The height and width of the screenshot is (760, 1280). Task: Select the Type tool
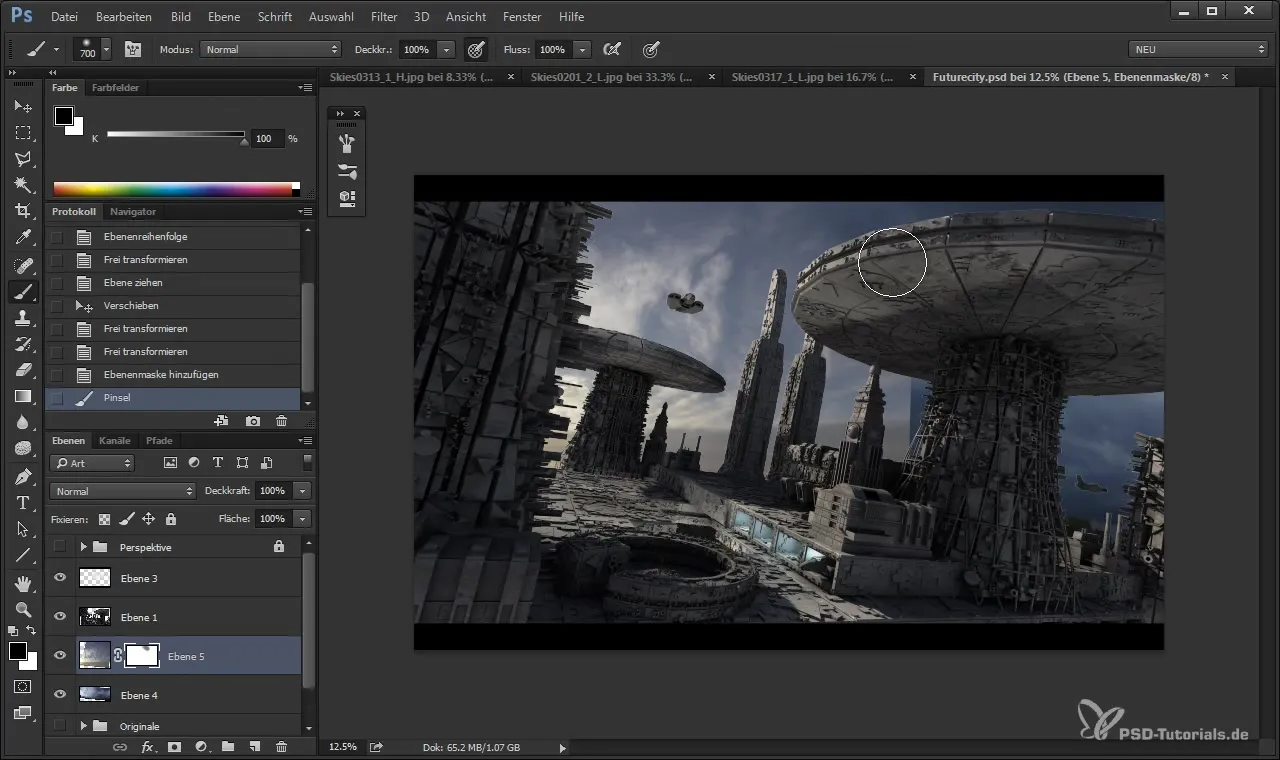tap(23, 502)
